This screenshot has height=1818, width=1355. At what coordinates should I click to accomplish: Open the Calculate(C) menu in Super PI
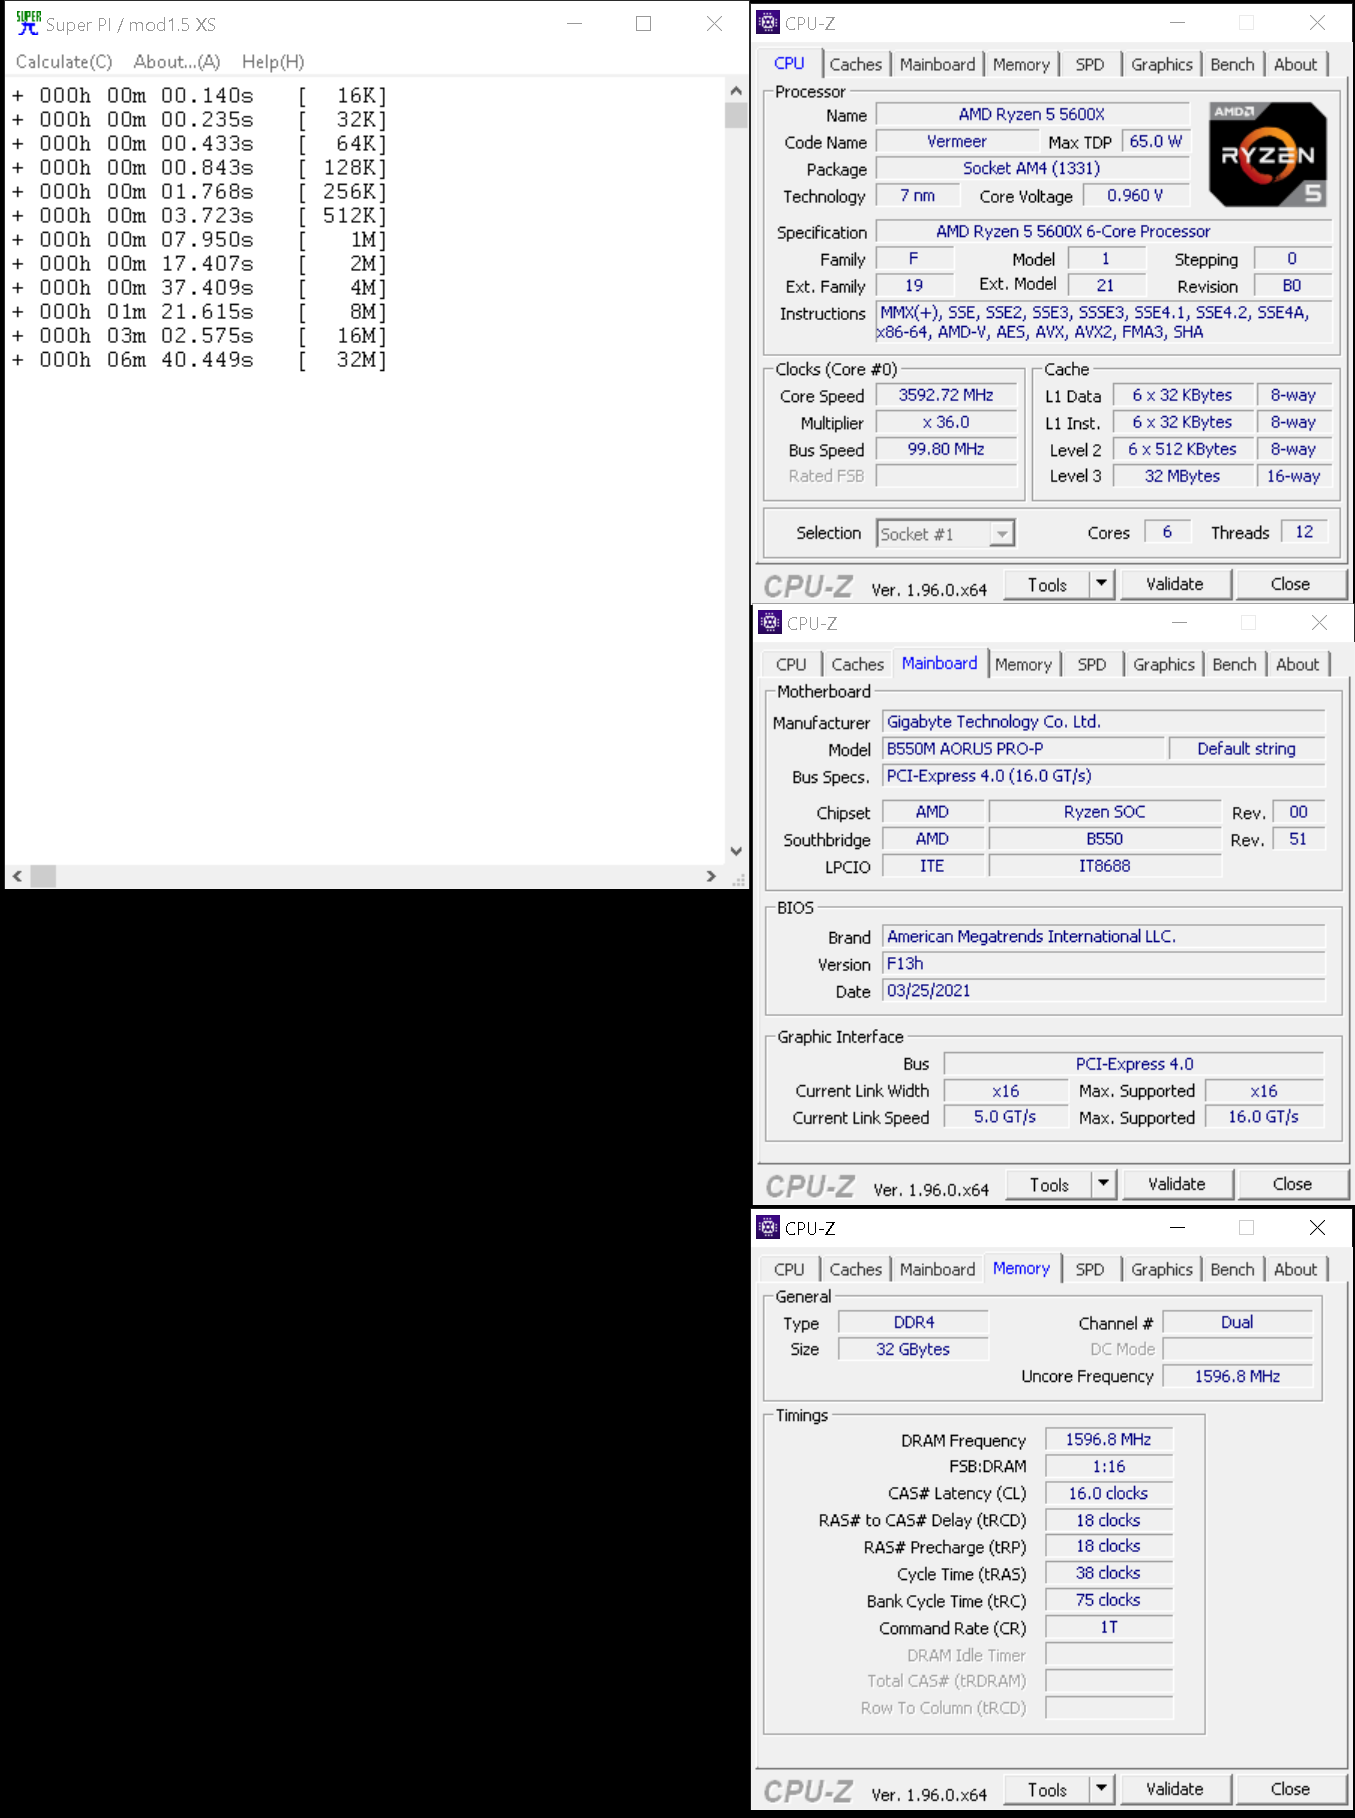(x=64, y=62)
